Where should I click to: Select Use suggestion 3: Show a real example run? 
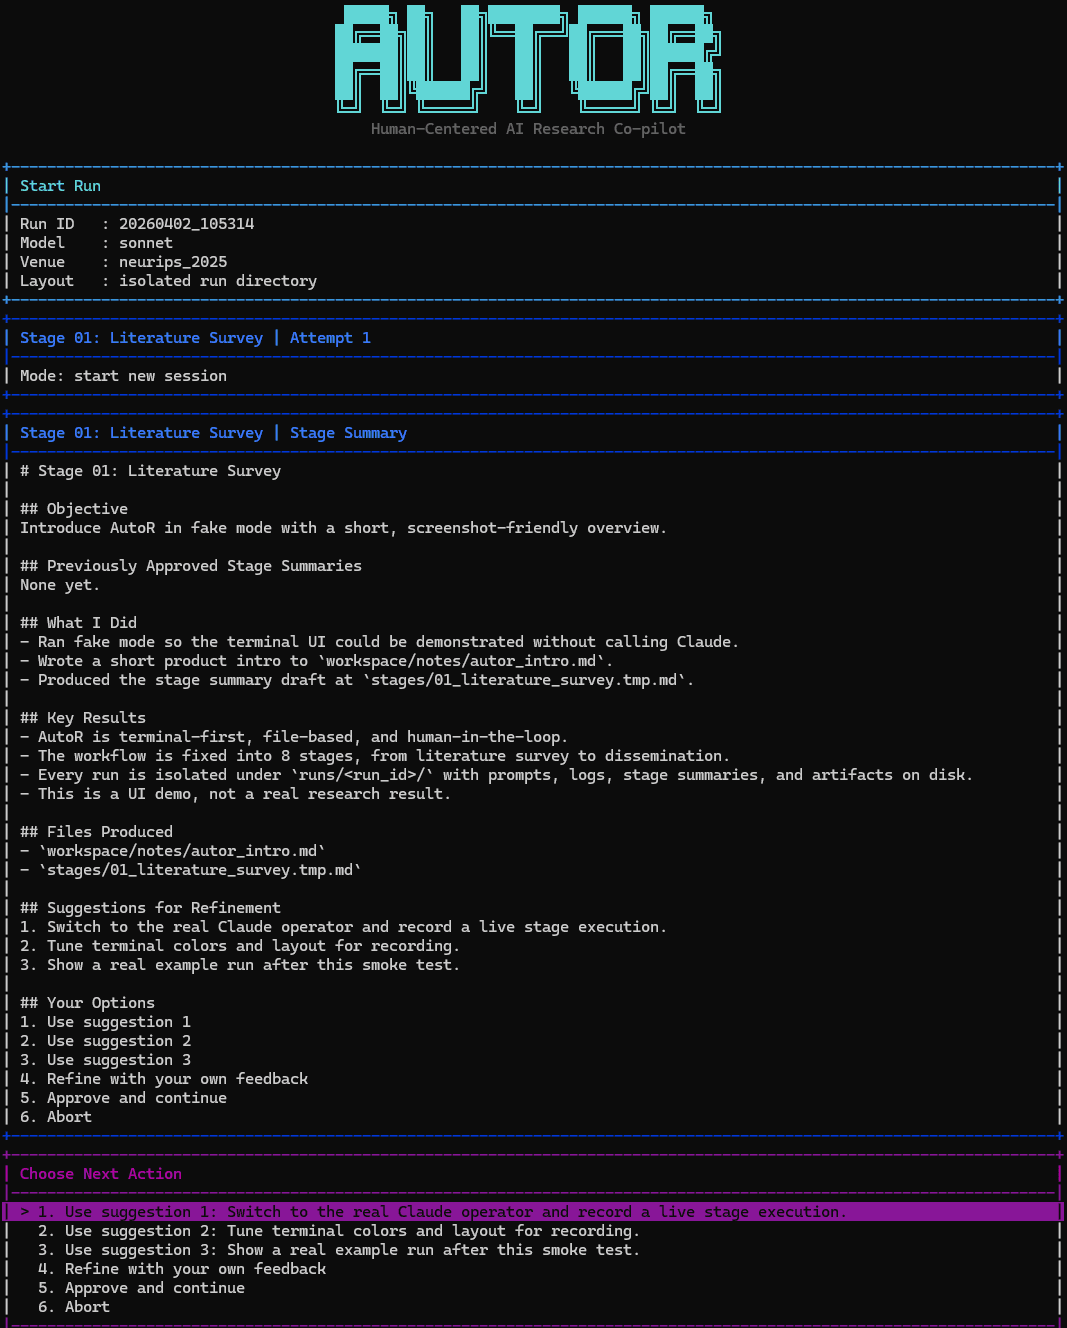pos(338,1250)
